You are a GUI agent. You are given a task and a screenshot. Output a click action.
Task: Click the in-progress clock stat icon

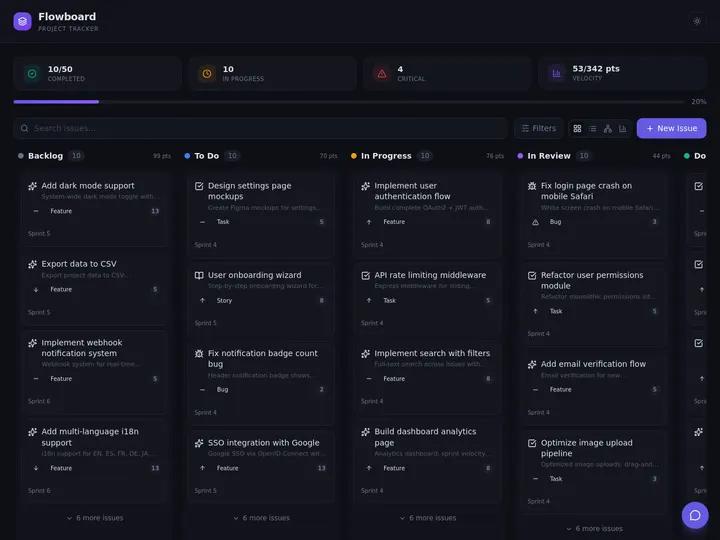(207, 73)
